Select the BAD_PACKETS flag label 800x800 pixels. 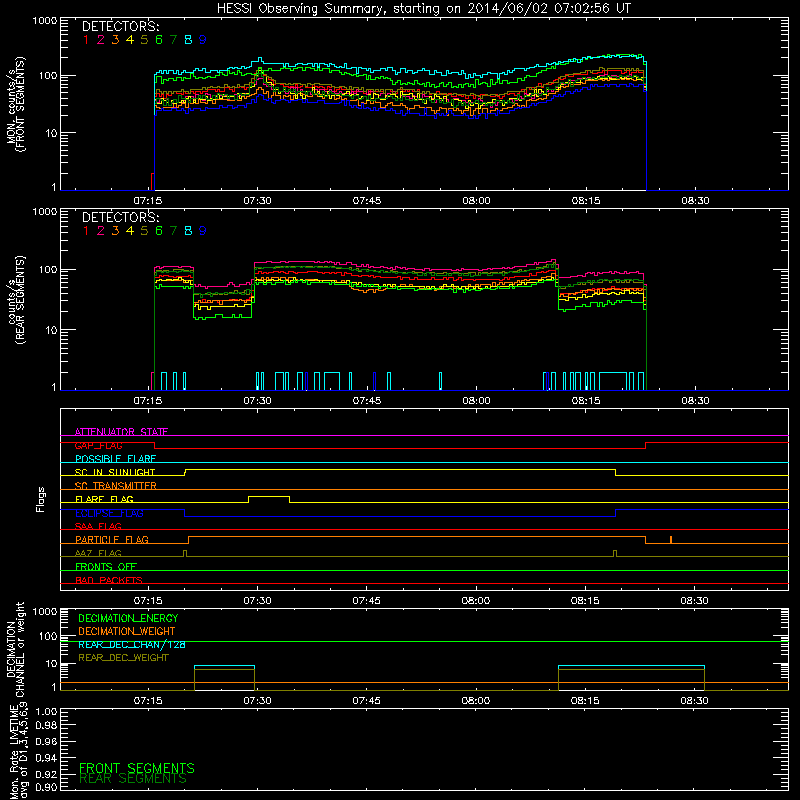click(109, 580)
